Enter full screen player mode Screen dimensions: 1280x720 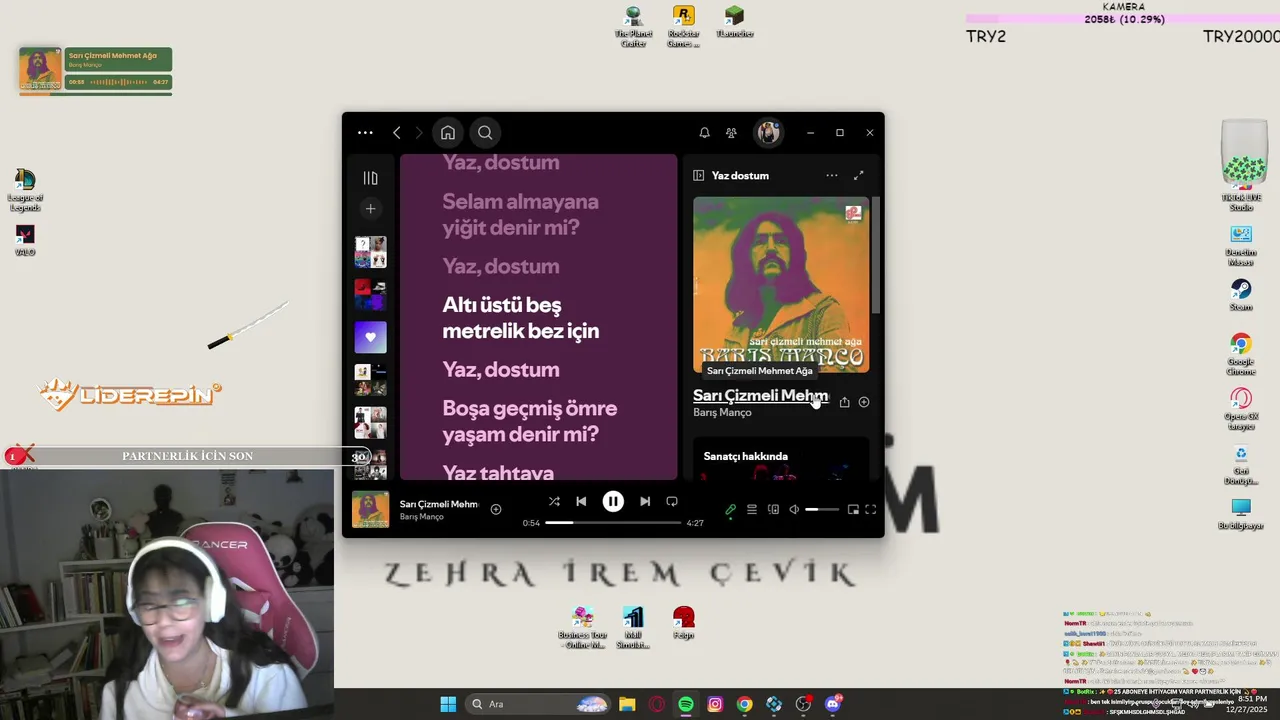click(x=871, y=509)
